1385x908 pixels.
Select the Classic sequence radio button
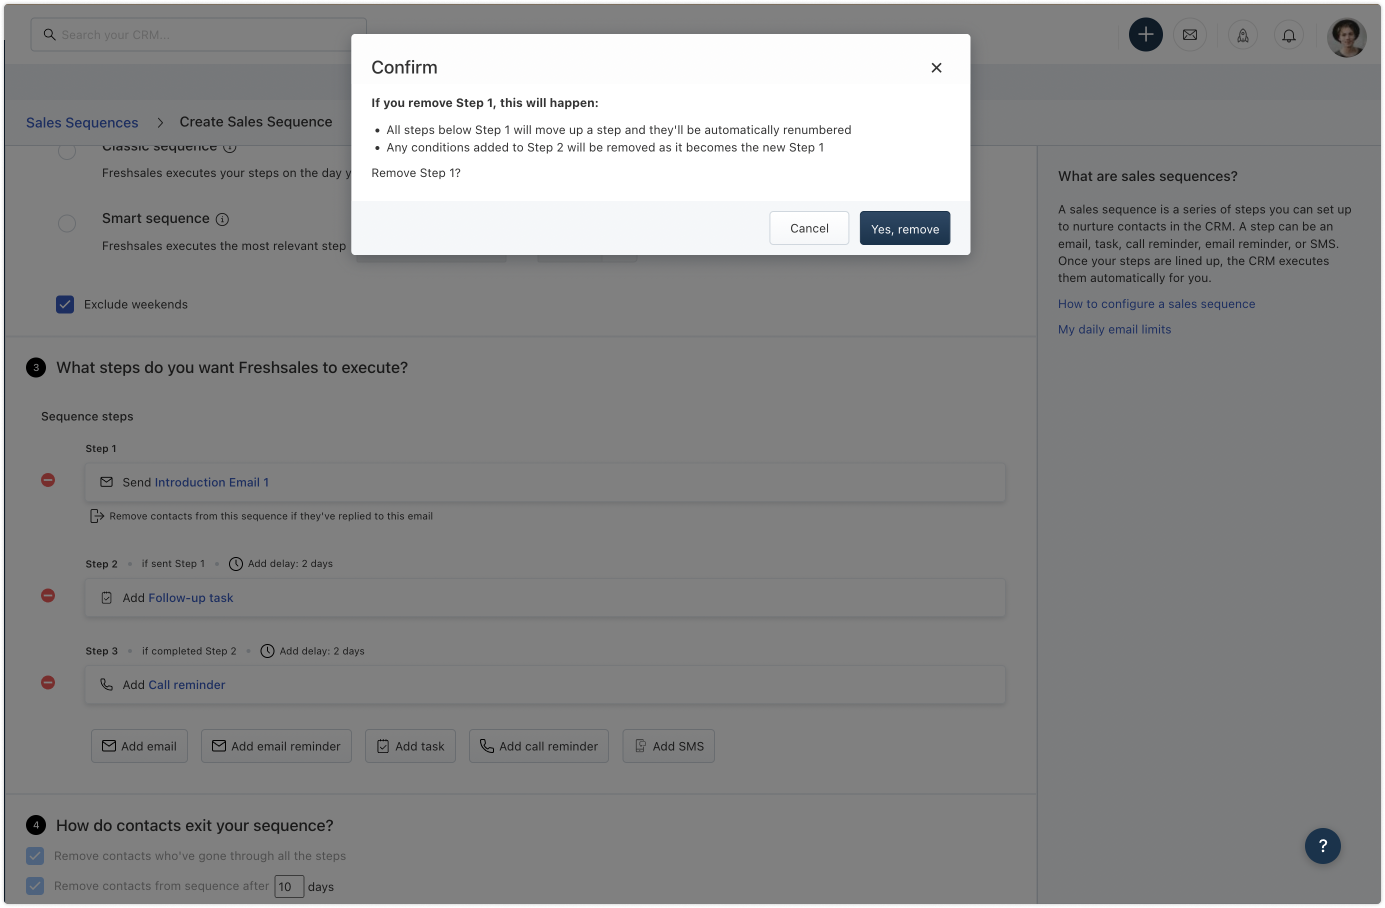67,151
